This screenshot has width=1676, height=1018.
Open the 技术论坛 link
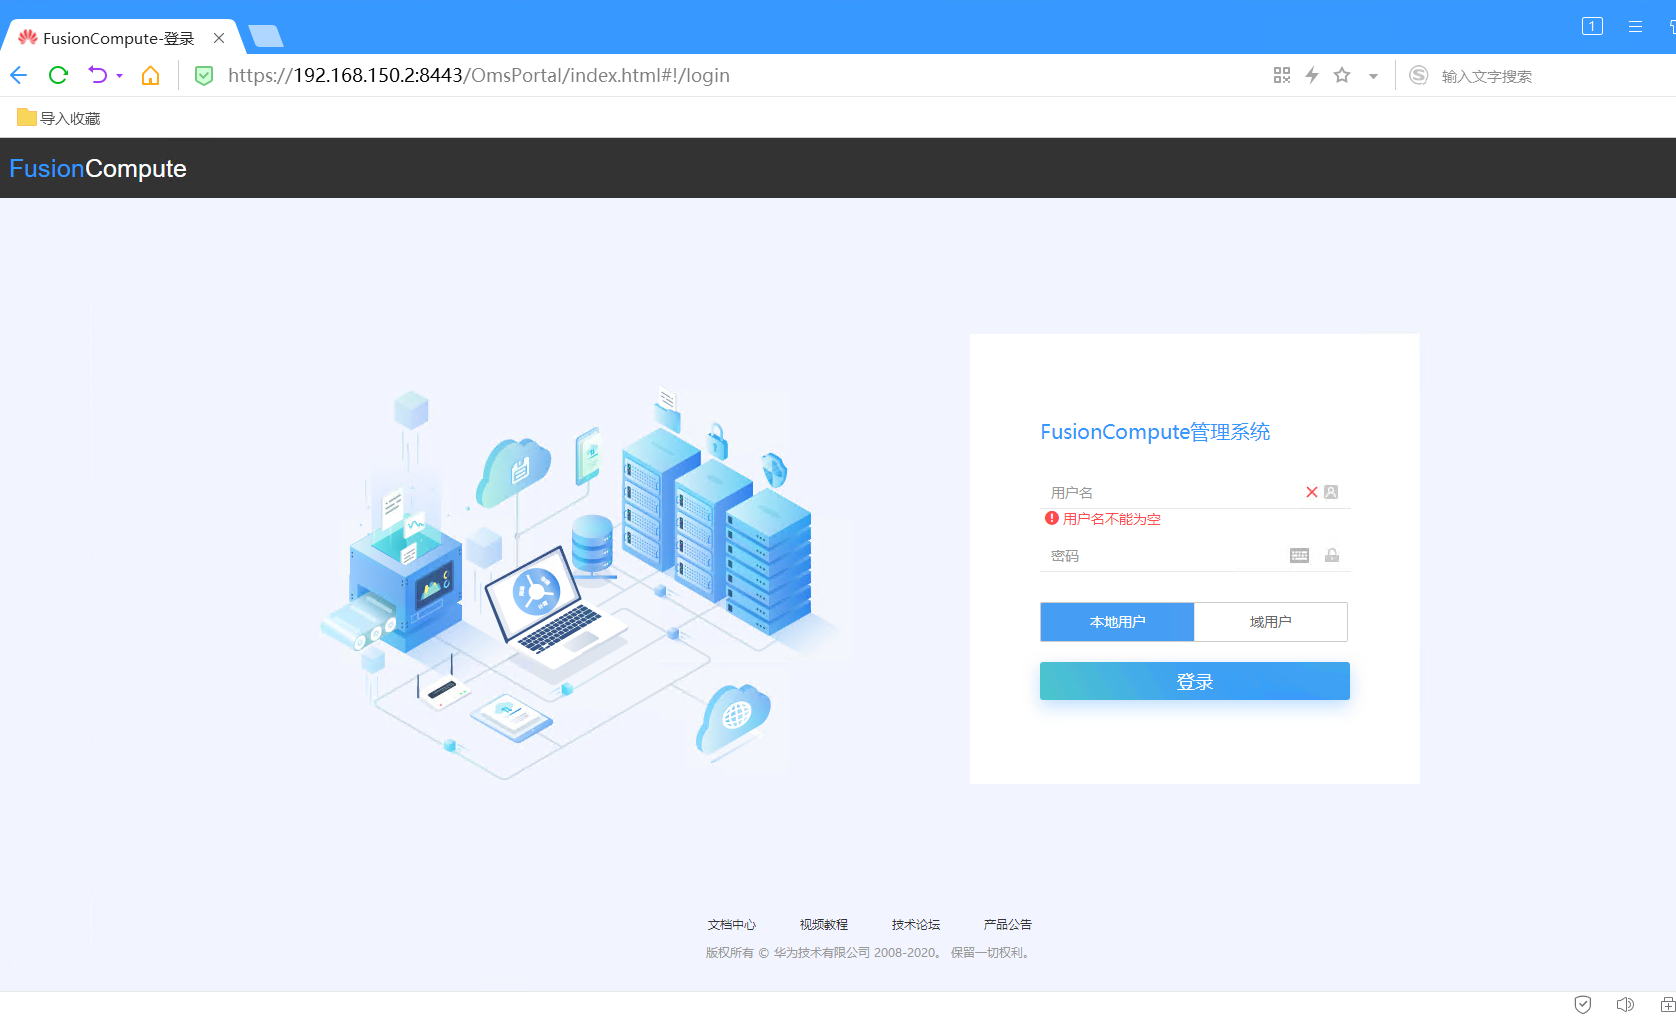916,925
